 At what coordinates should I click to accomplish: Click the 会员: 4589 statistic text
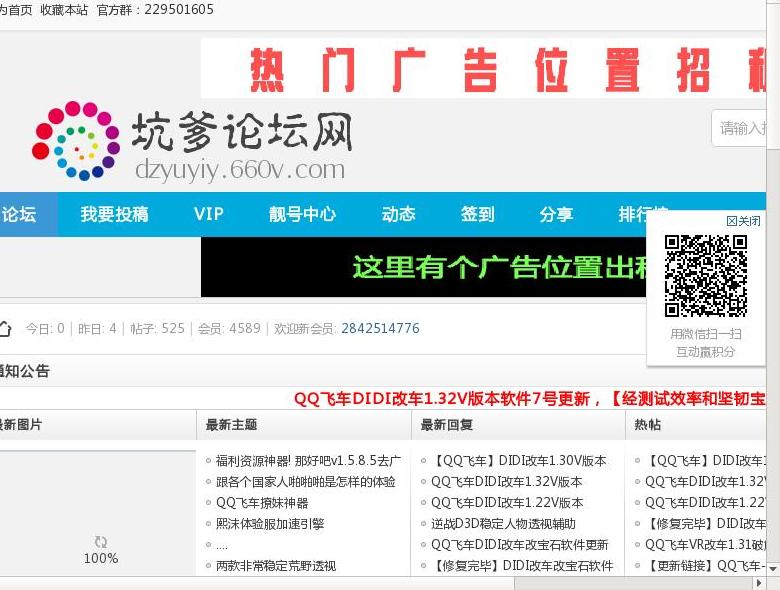click(x=229, y=328)
